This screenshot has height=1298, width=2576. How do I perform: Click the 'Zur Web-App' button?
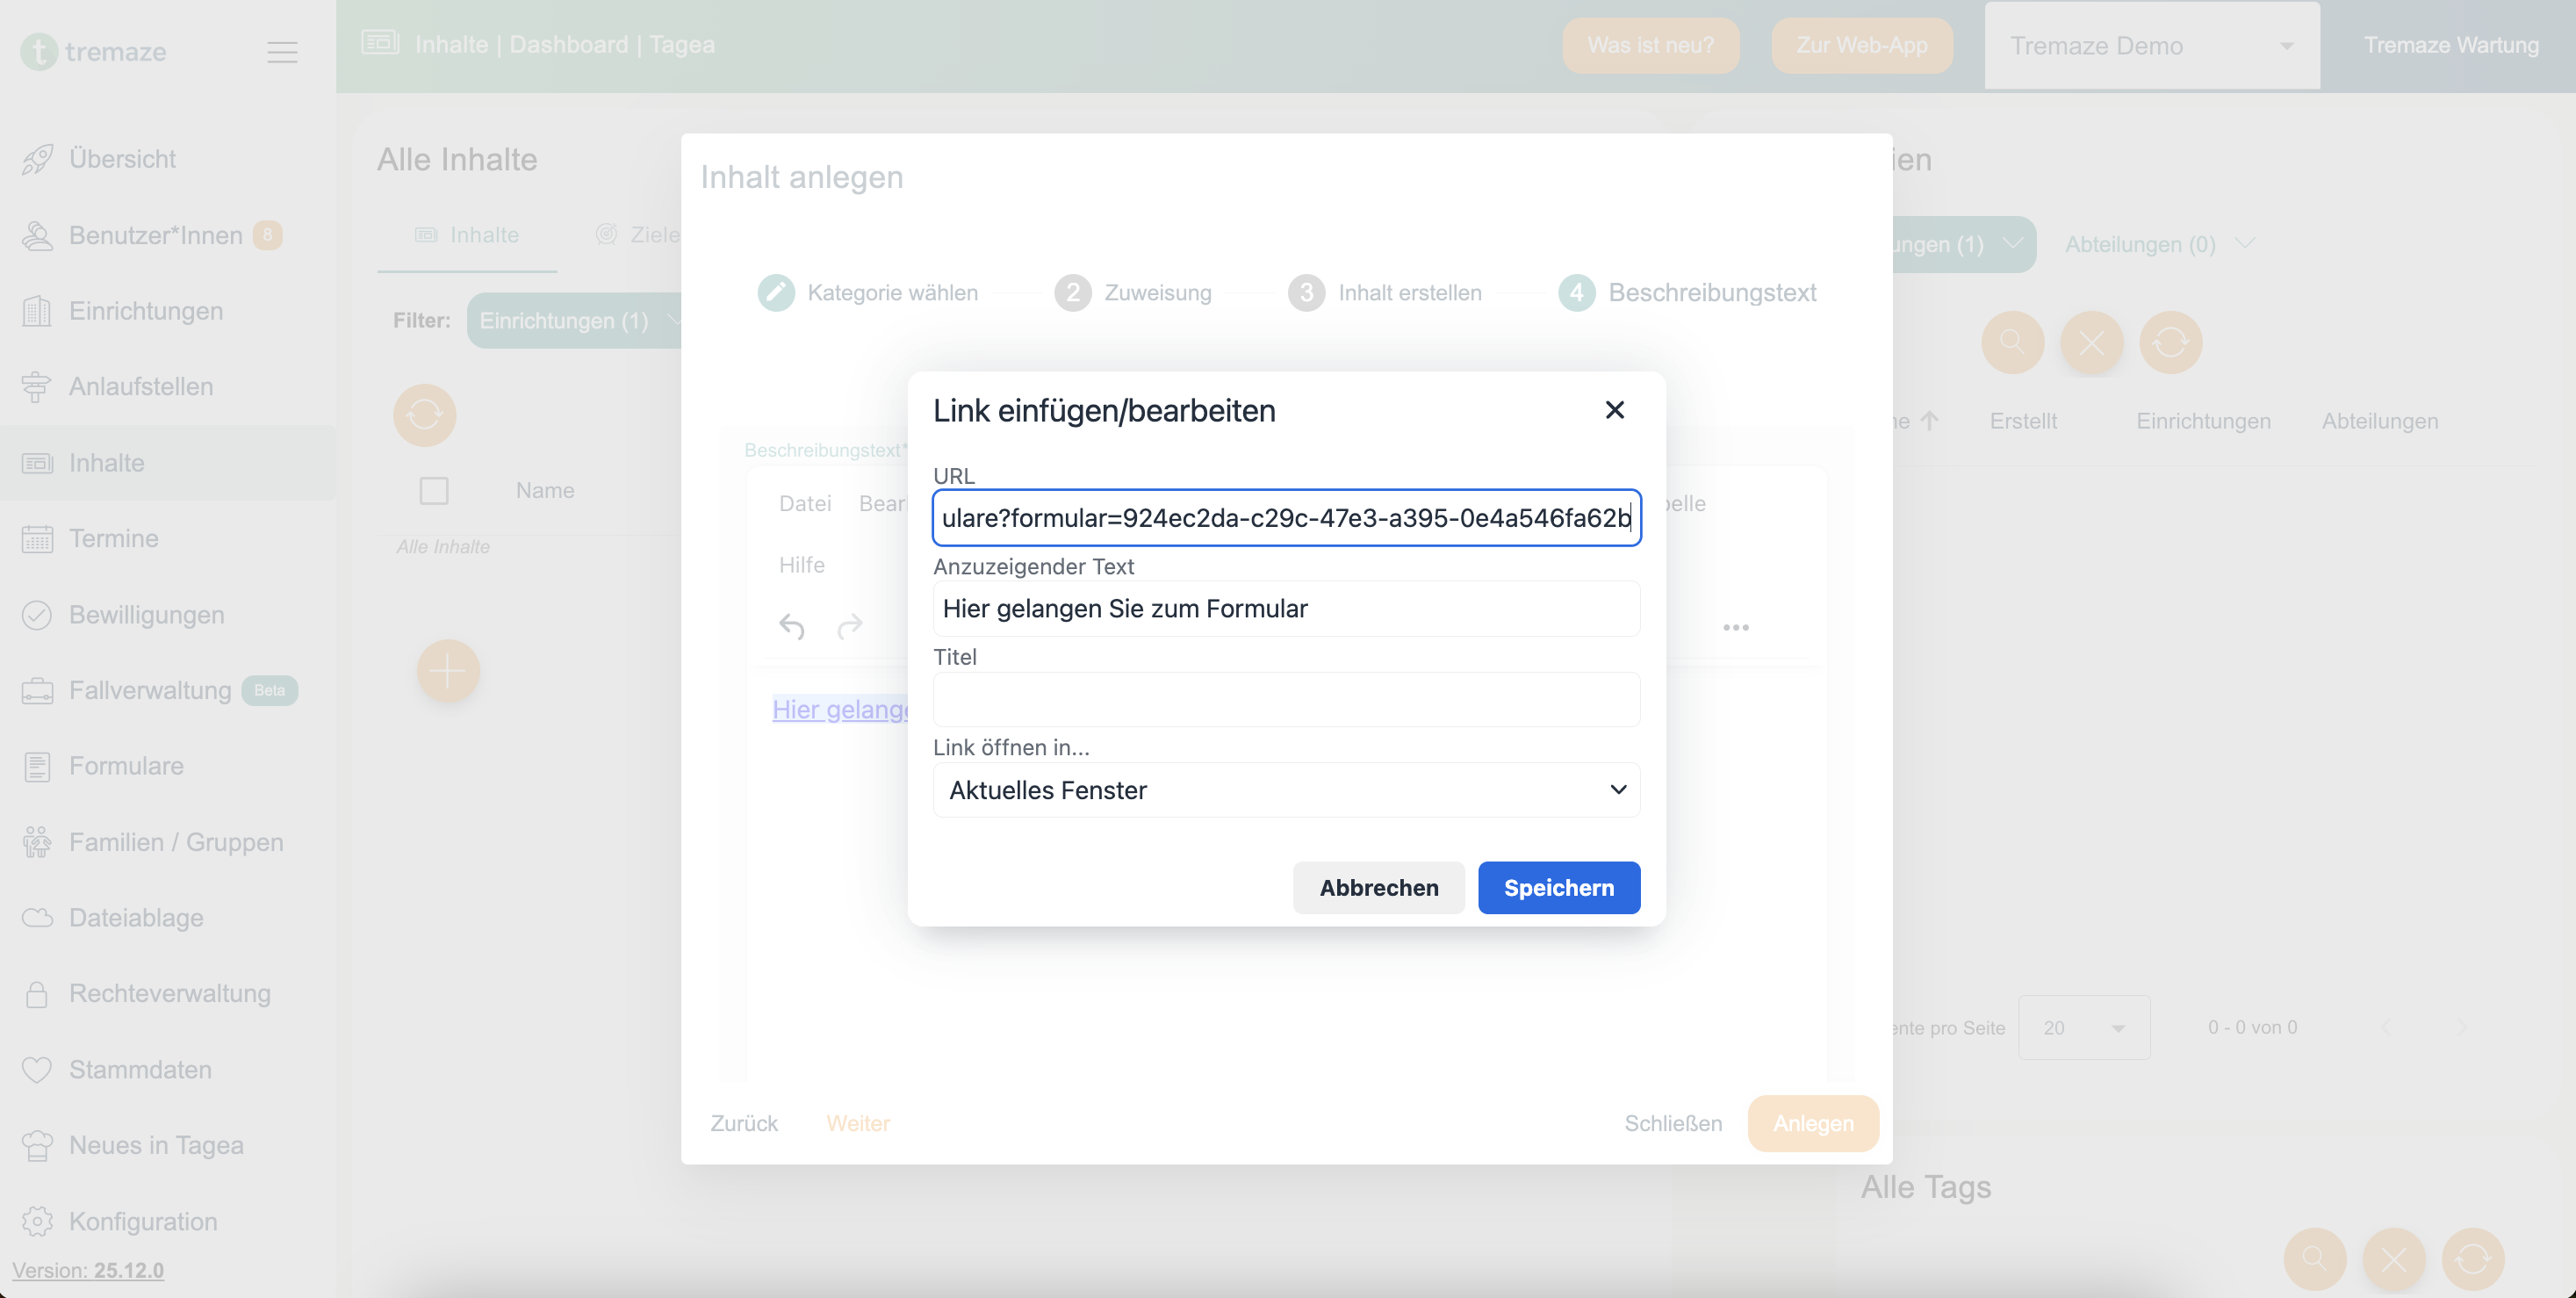click(1861, 45)
